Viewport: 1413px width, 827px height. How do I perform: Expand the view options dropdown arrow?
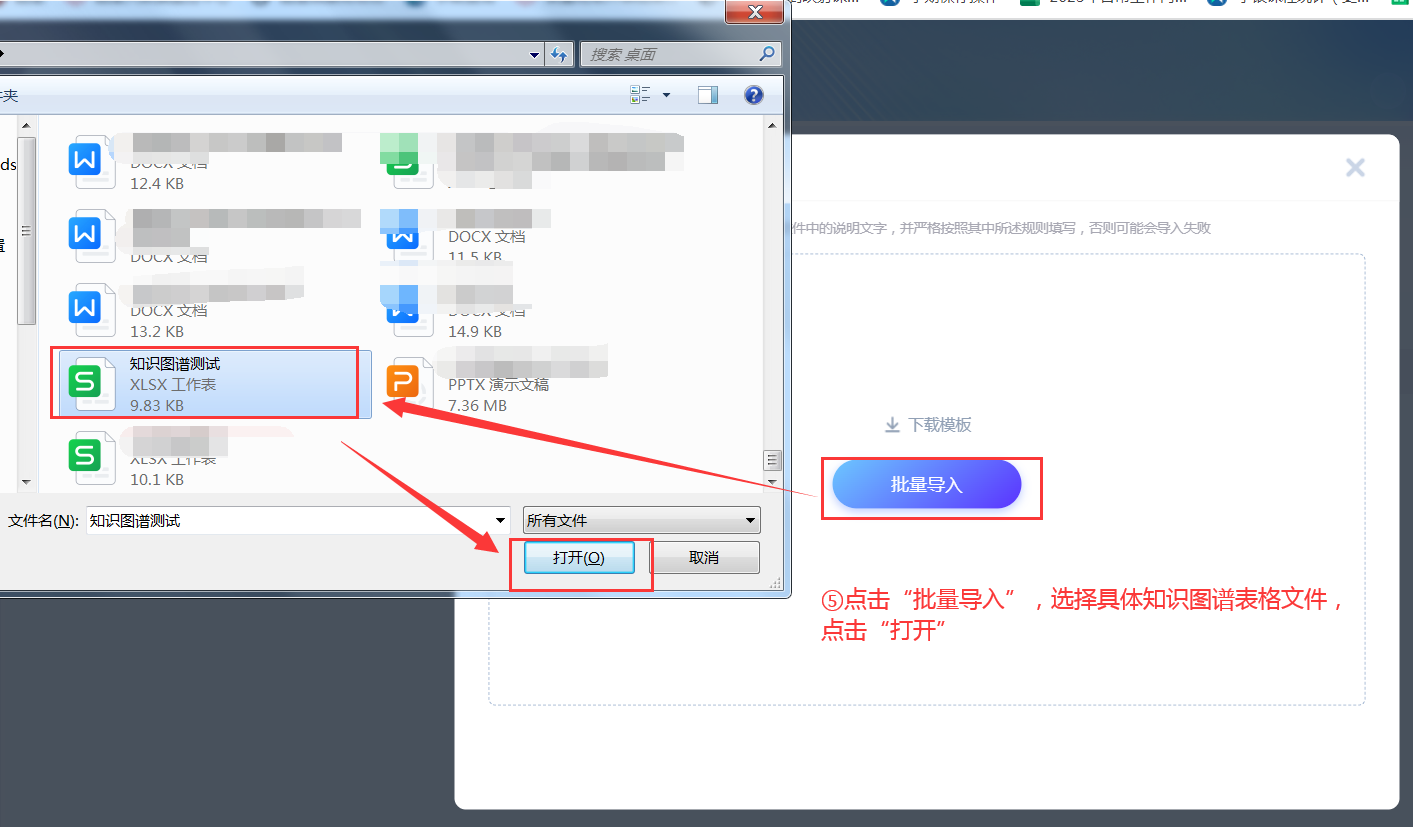pos(667,95)
